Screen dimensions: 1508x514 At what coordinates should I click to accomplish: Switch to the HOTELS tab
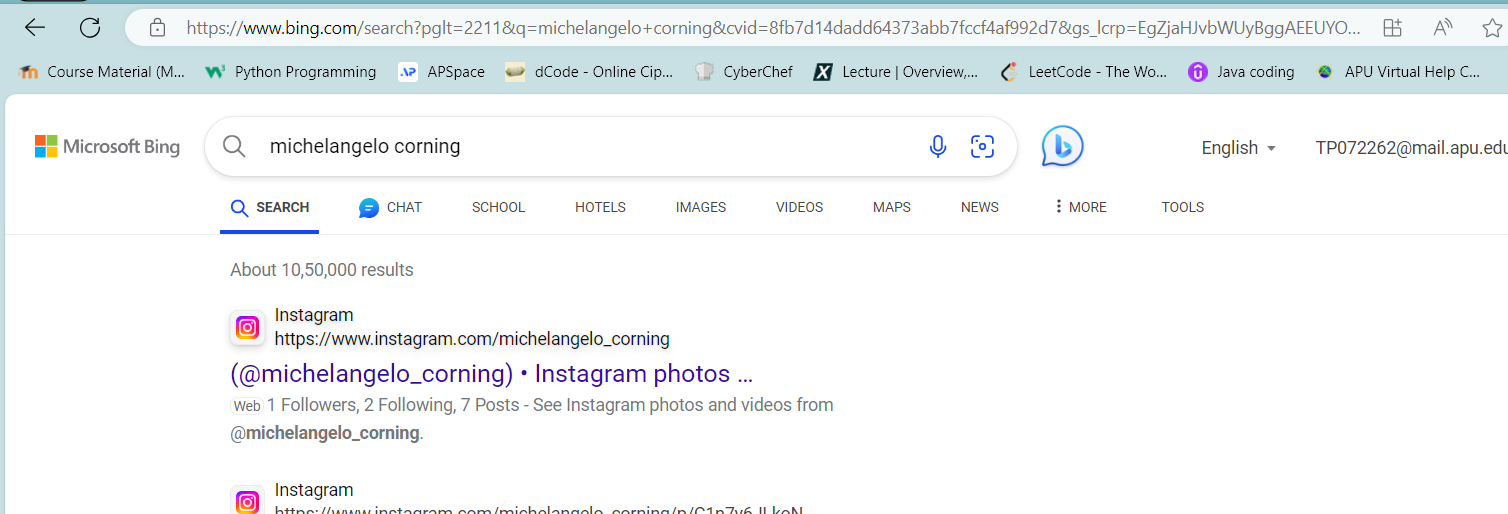click(x=600, y=207)
